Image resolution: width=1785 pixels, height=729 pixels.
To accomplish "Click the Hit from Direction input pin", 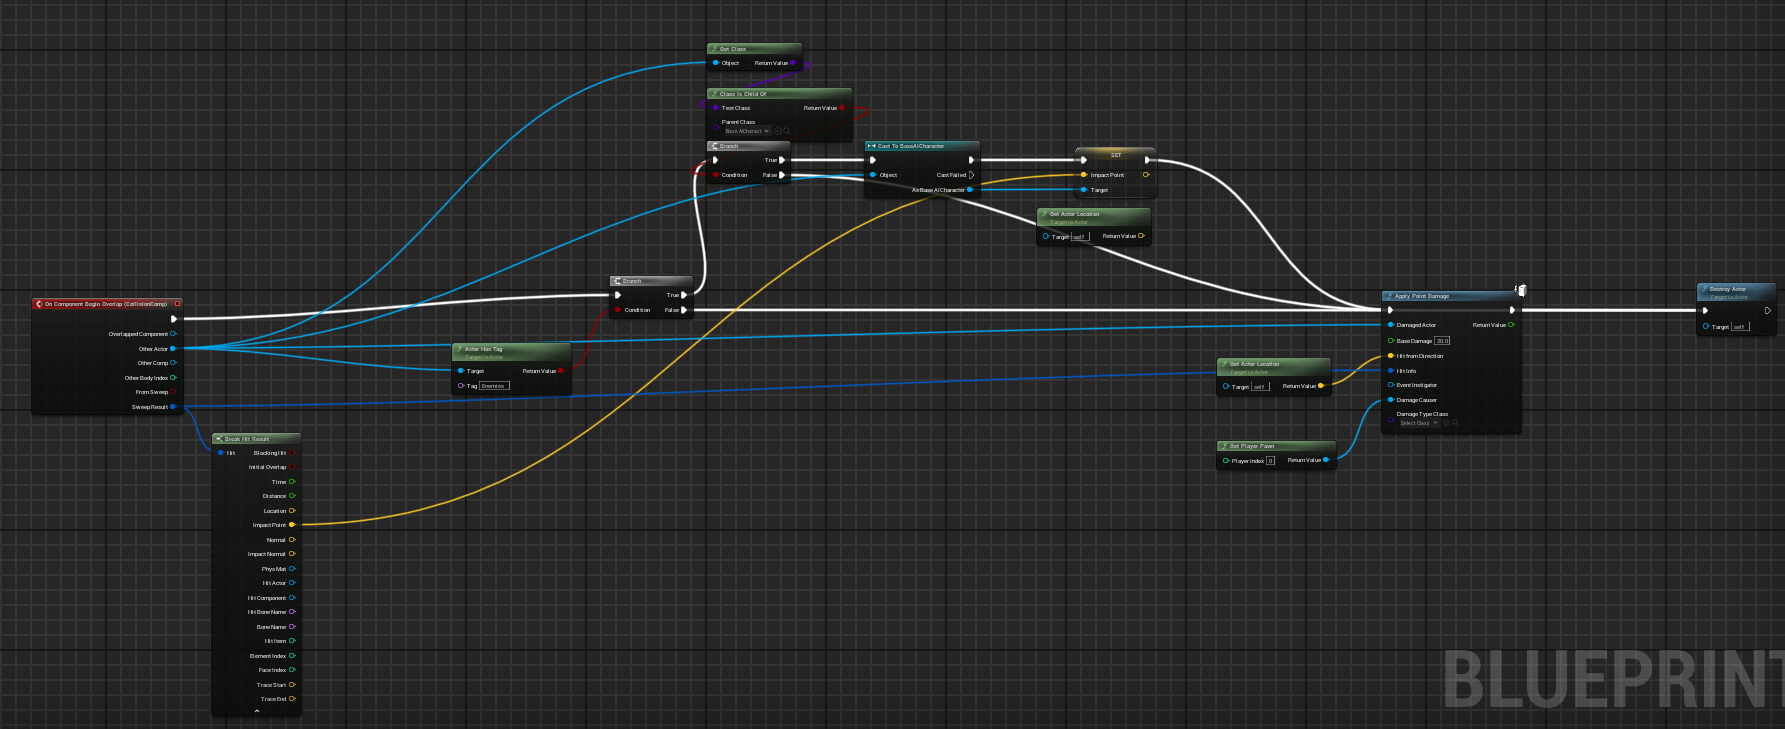I will point(1390,356).
